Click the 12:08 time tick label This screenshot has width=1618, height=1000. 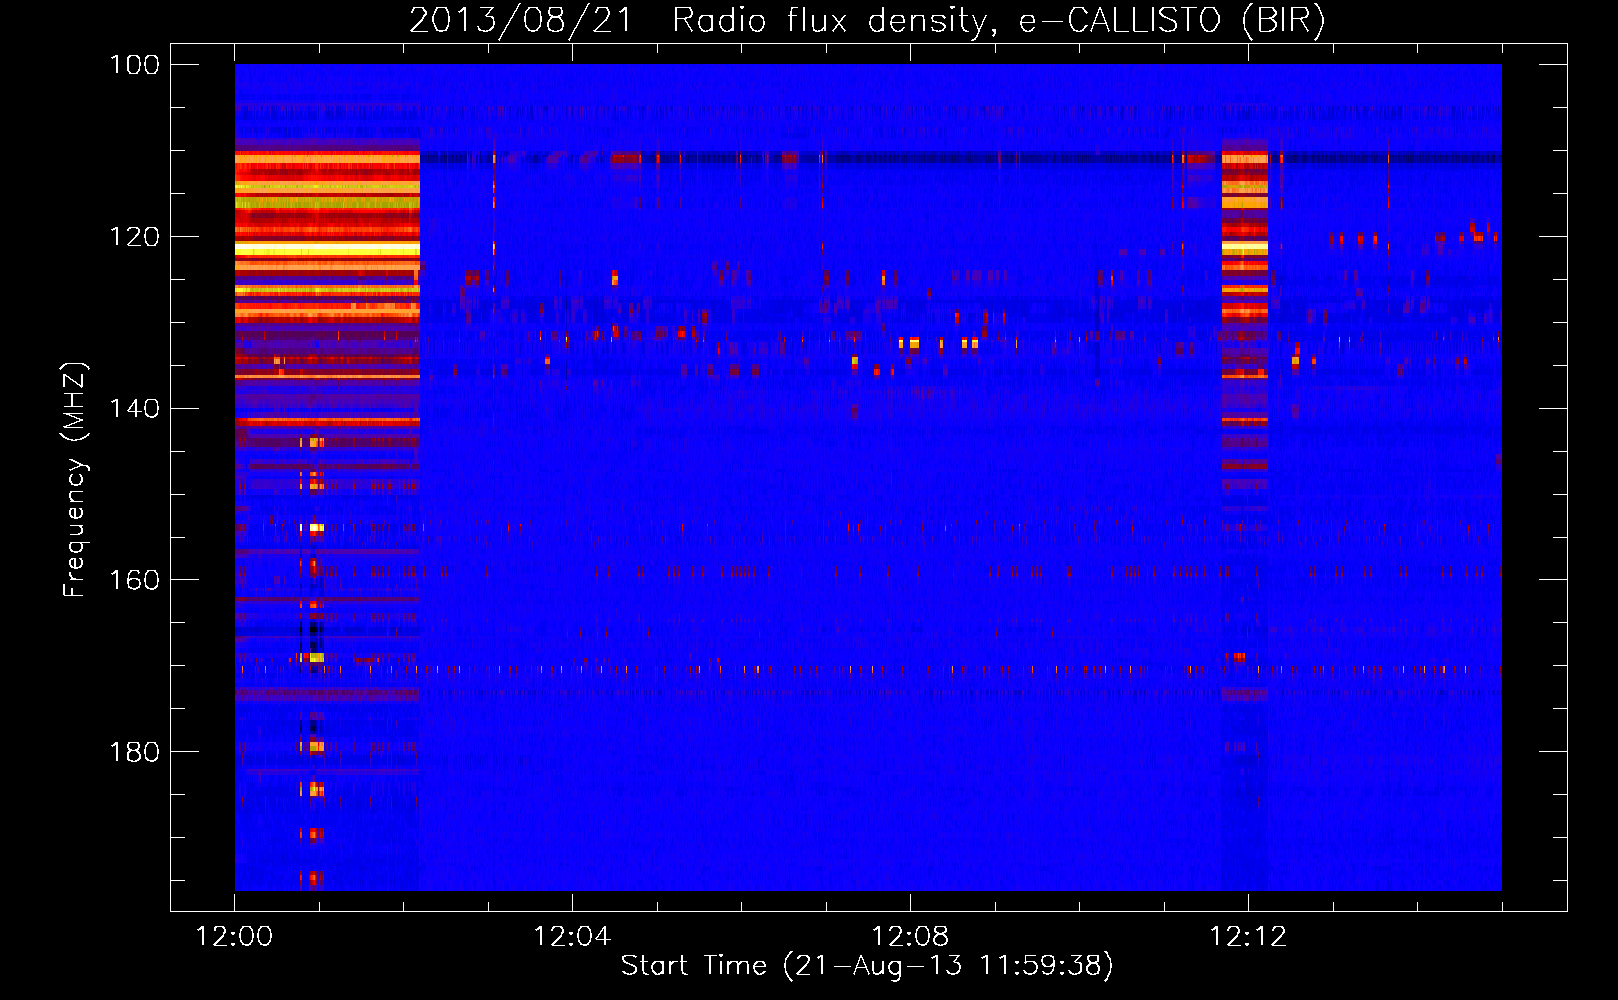910,937
